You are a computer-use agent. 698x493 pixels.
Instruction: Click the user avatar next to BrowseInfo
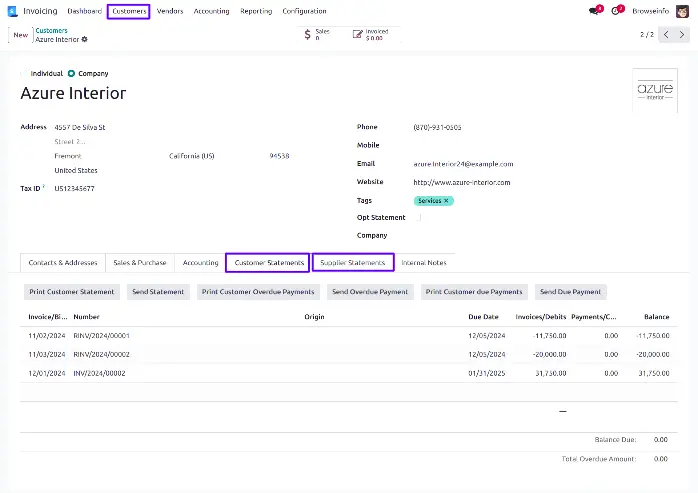(x=682, y=11)
